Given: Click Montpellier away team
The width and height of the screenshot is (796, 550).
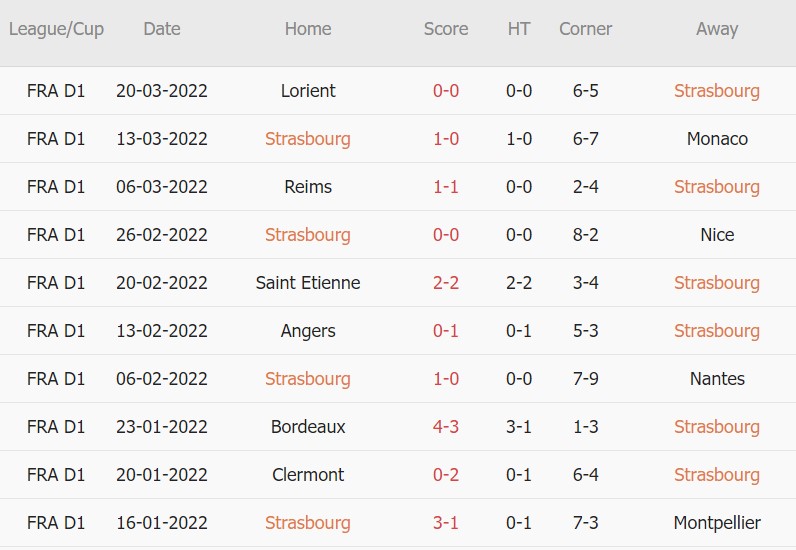Looking at the screenshot, I should click(x=717, y=523).
